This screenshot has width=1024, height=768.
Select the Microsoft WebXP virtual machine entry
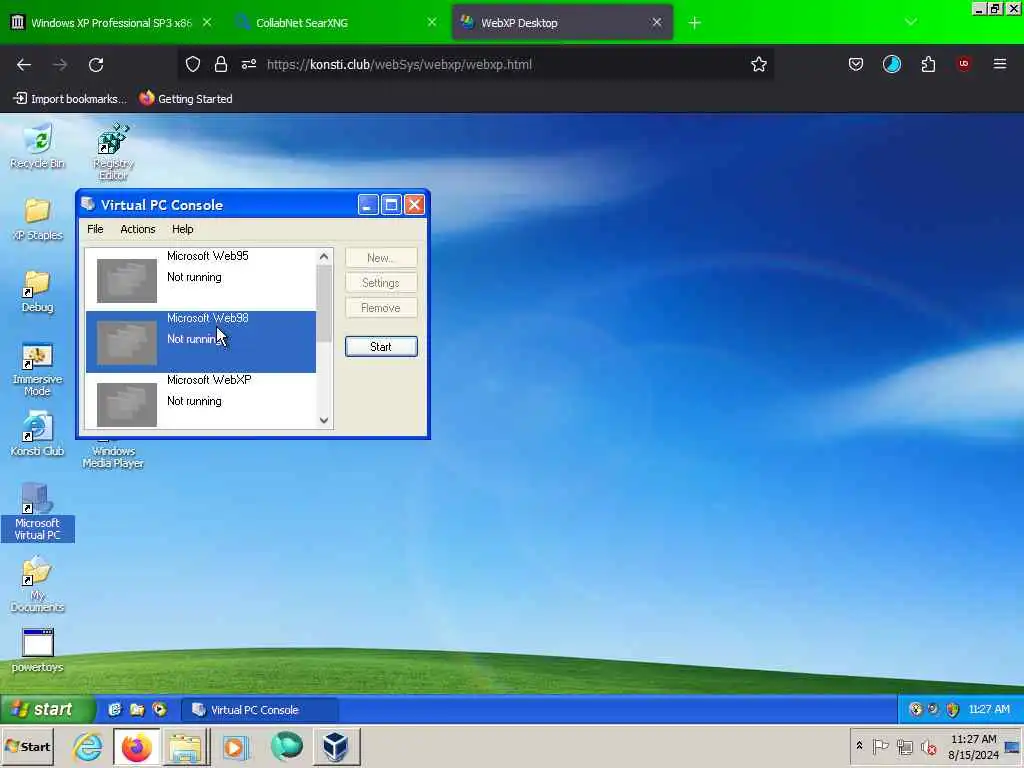(x=200, y=401)
